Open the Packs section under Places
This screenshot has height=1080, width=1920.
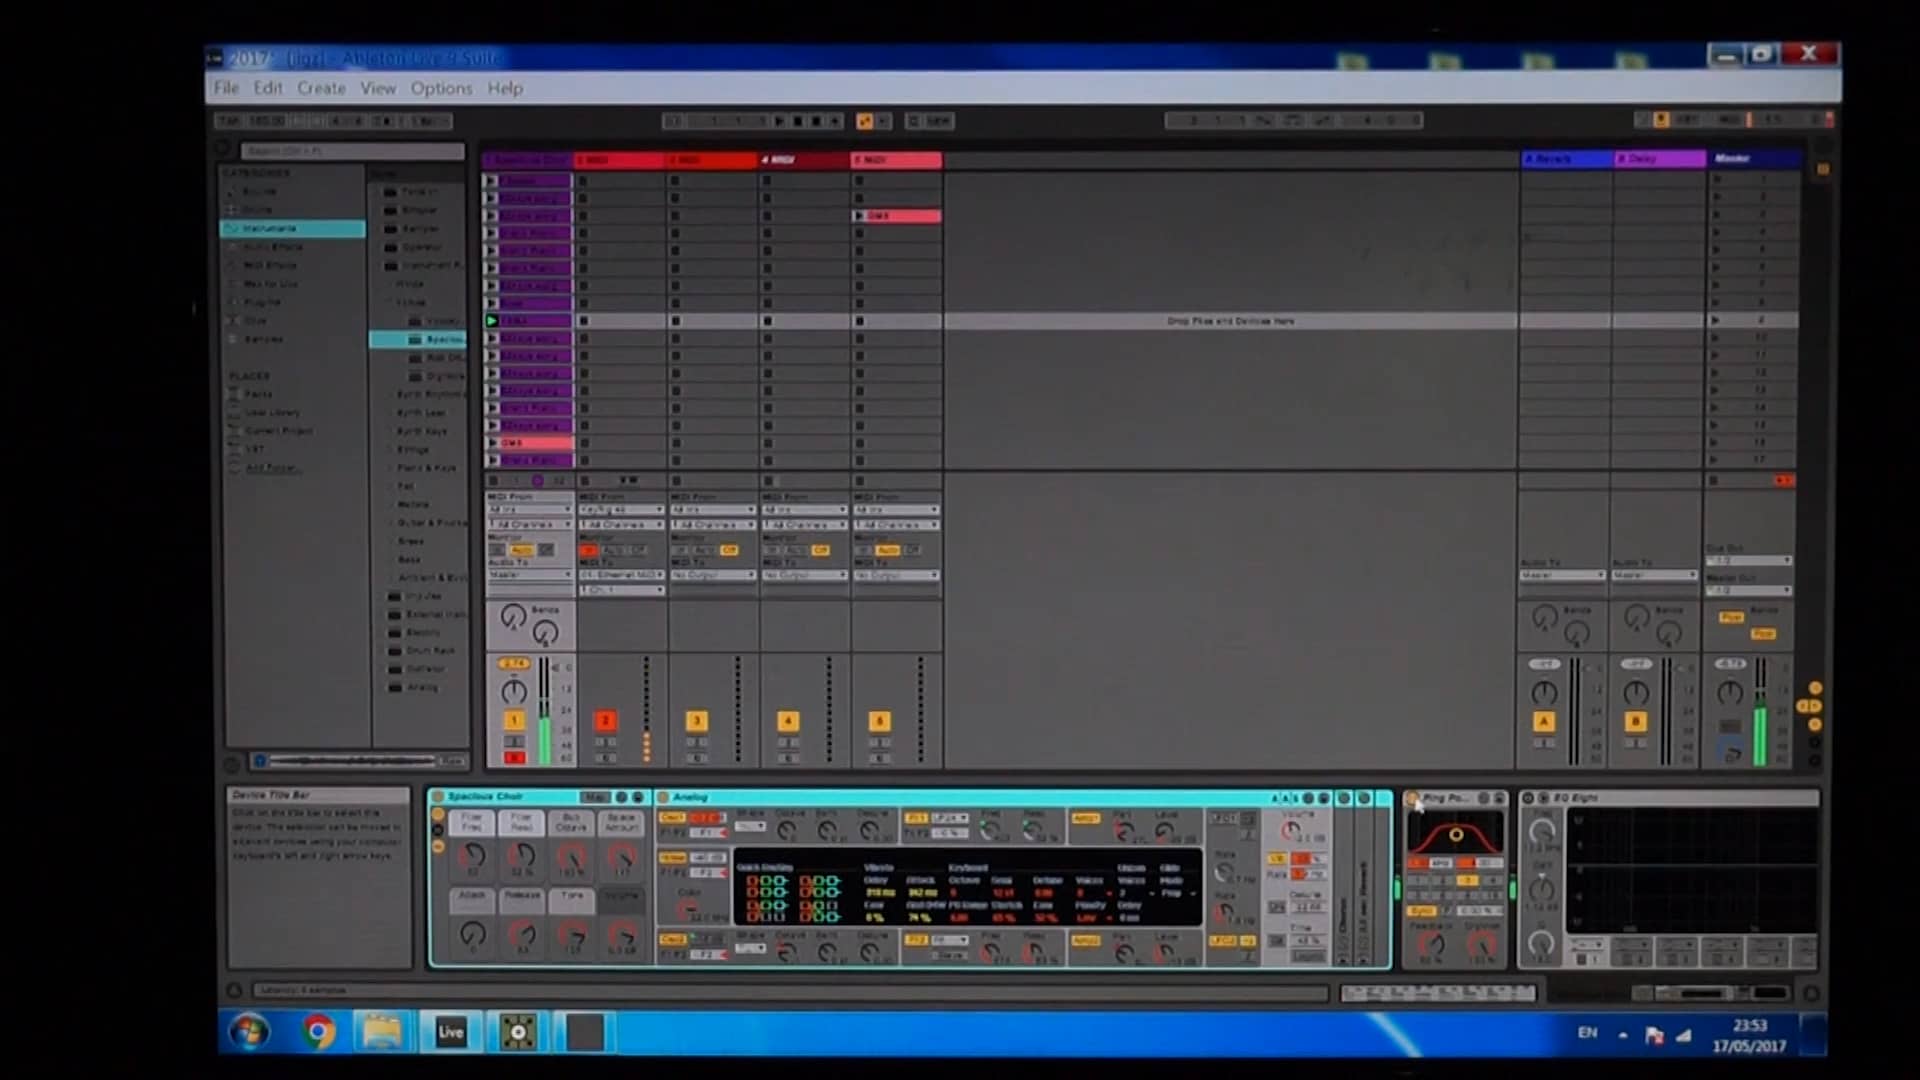[x=258, y=394]
